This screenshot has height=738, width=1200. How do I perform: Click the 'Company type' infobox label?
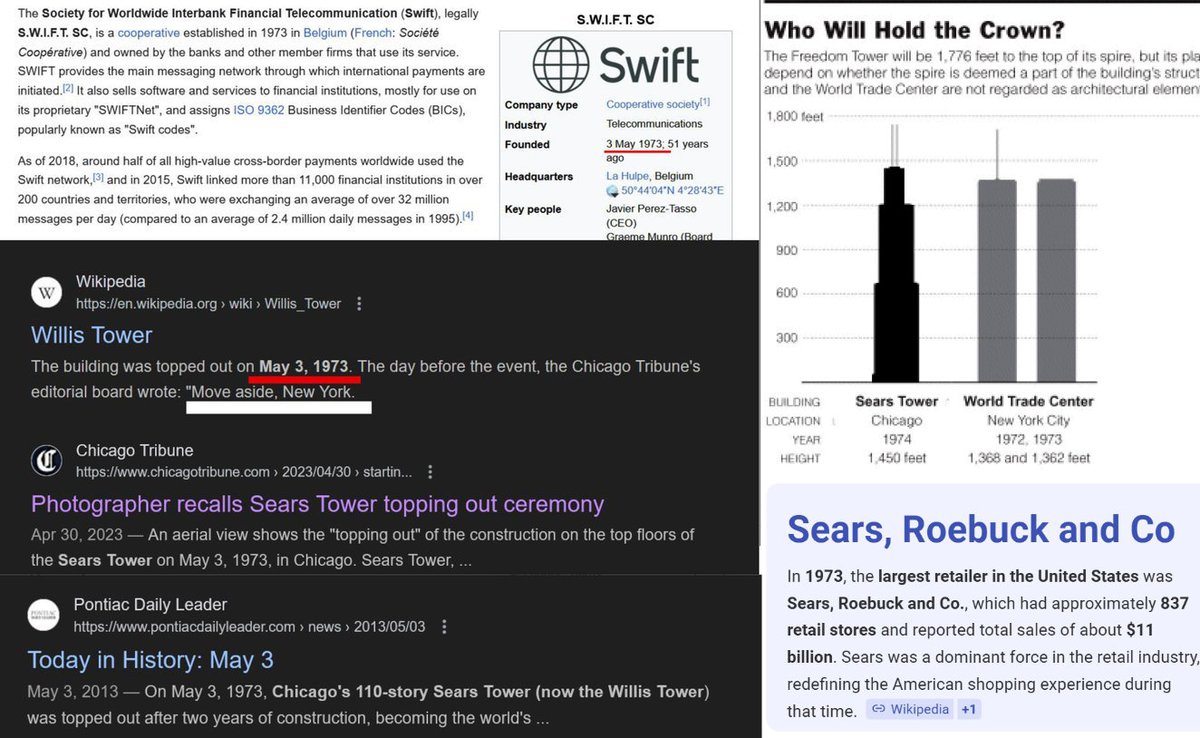point(541,104)
